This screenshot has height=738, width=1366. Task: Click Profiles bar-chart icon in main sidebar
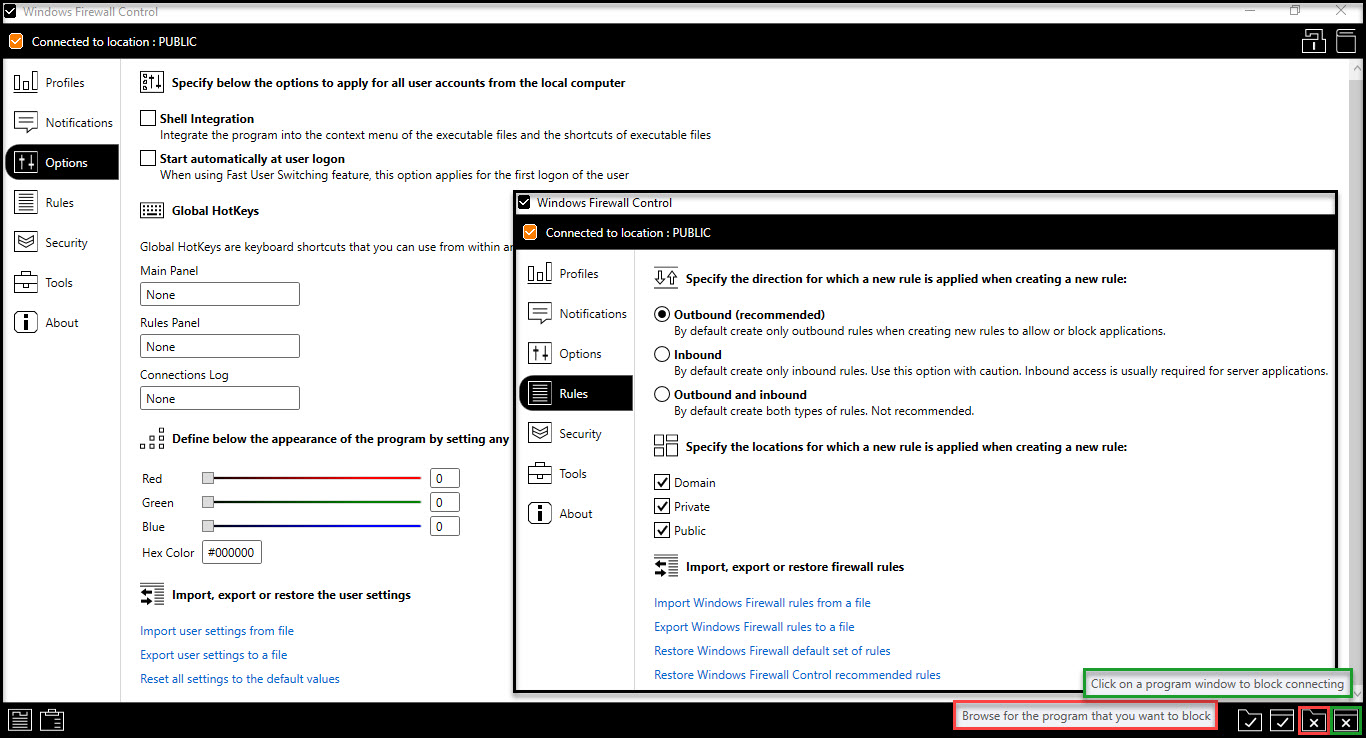(26, 83)
